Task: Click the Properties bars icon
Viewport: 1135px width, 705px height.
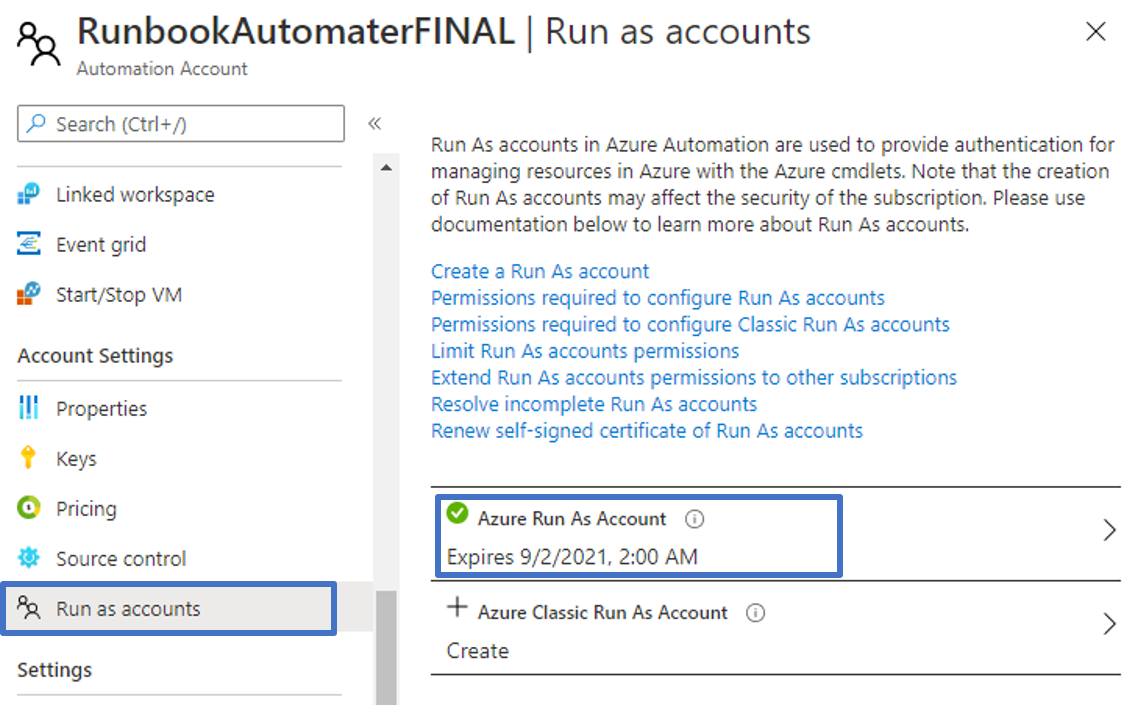Action: pyautogui.click(x=28, y=408)
